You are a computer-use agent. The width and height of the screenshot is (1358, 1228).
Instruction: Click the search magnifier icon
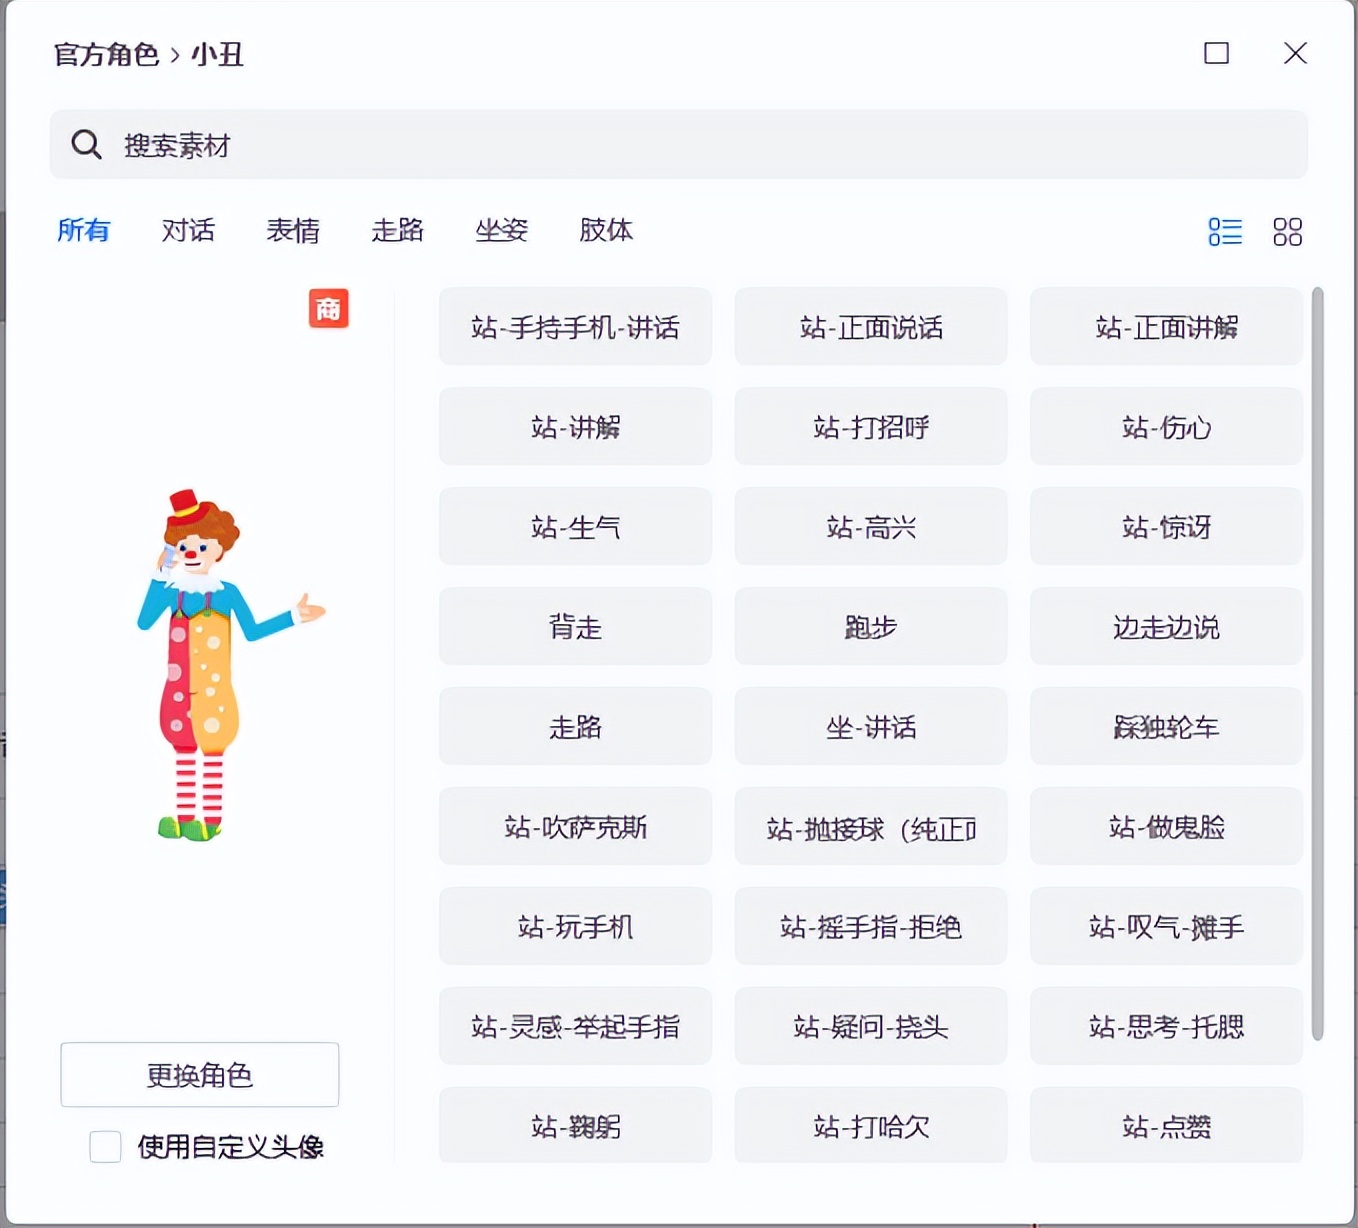pyautogui.click(x=86, y=144)
